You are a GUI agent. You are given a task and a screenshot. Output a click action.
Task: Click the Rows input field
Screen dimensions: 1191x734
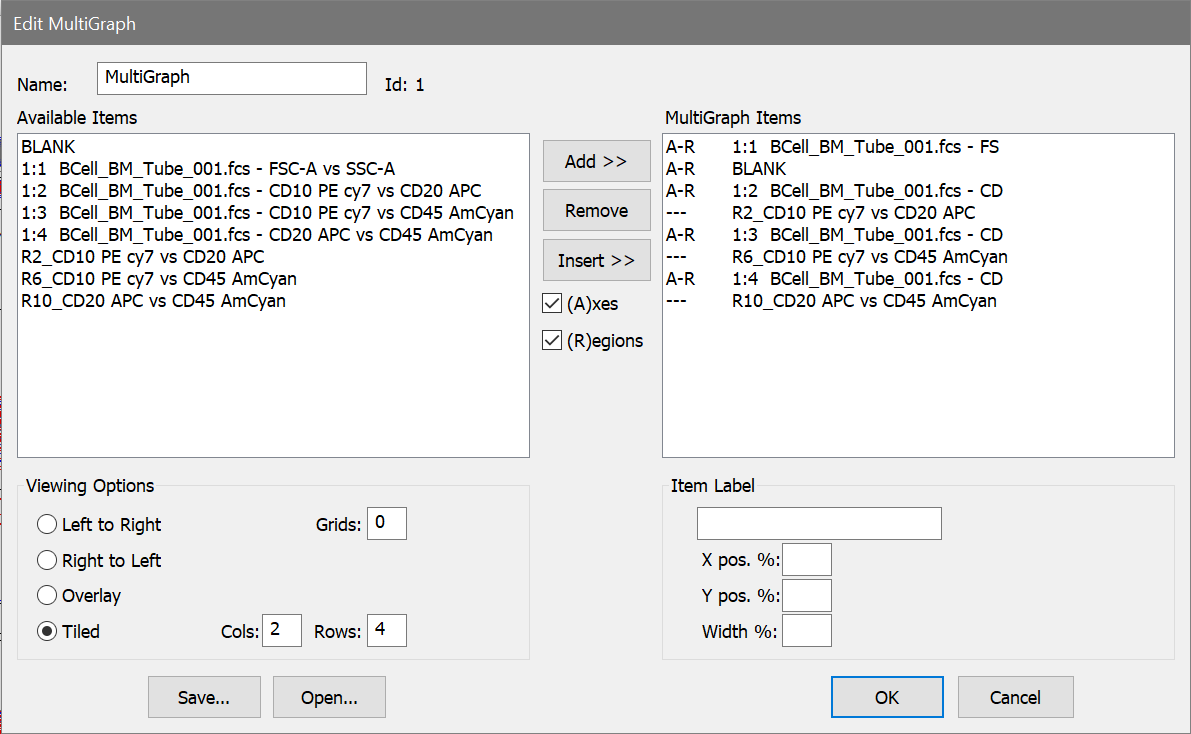[386, 631]
